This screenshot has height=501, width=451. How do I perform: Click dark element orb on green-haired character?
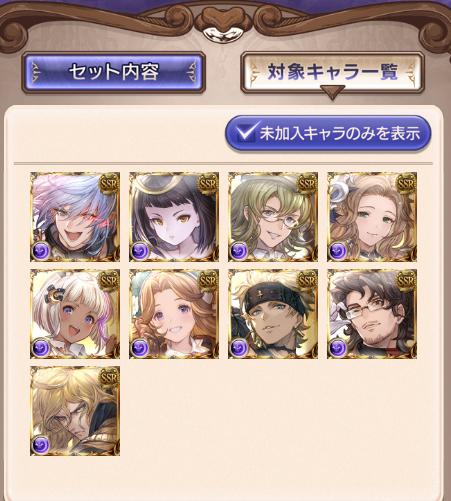tap(239, 251)
